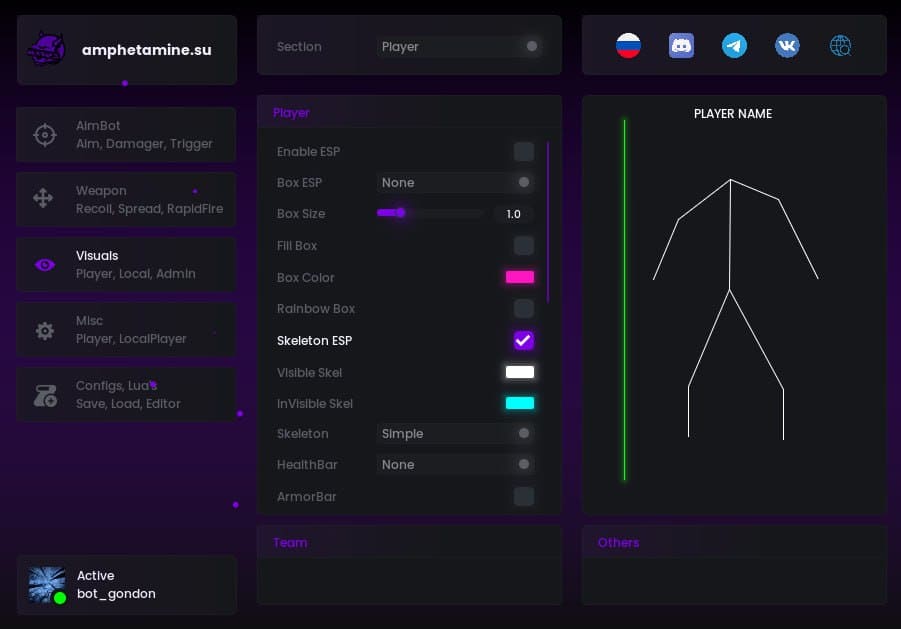Screen dimensions: 901x629
Task: Enable the Enable ESP checkbox
Action: [524, 152]
